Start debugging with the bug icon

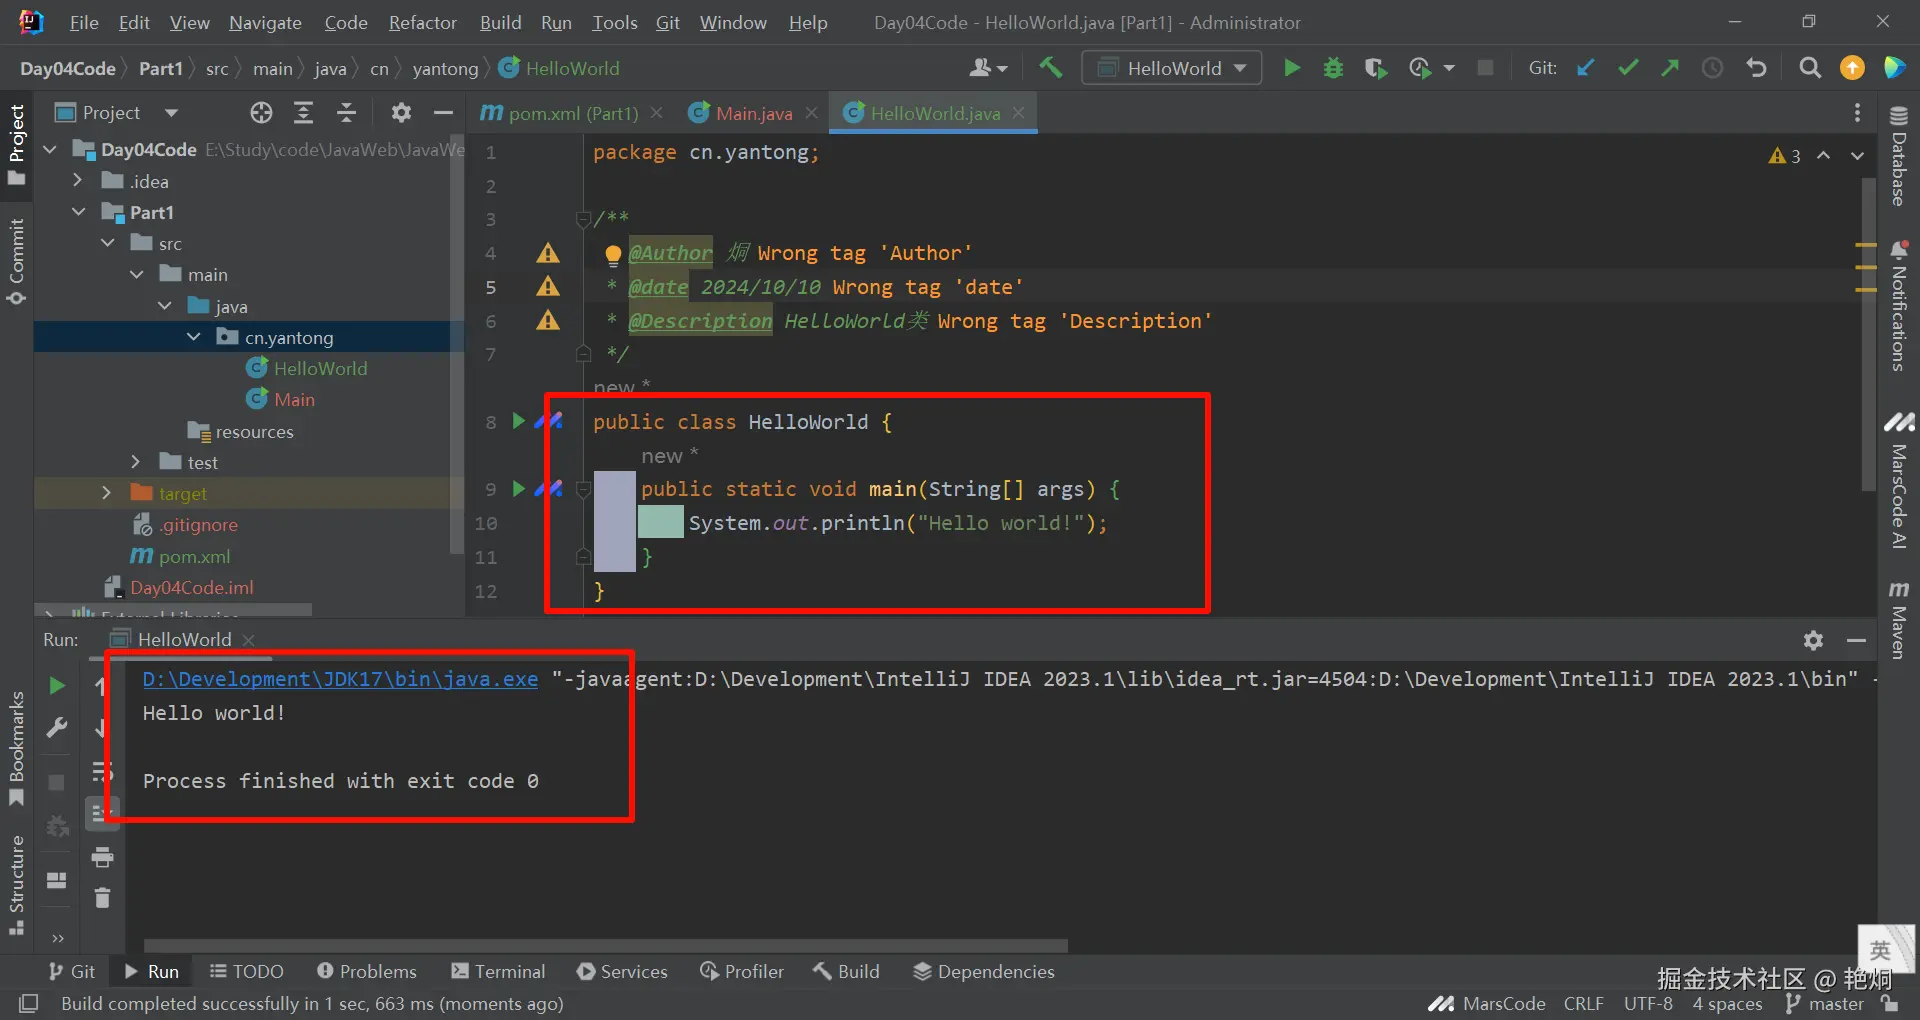(1333, 68)
